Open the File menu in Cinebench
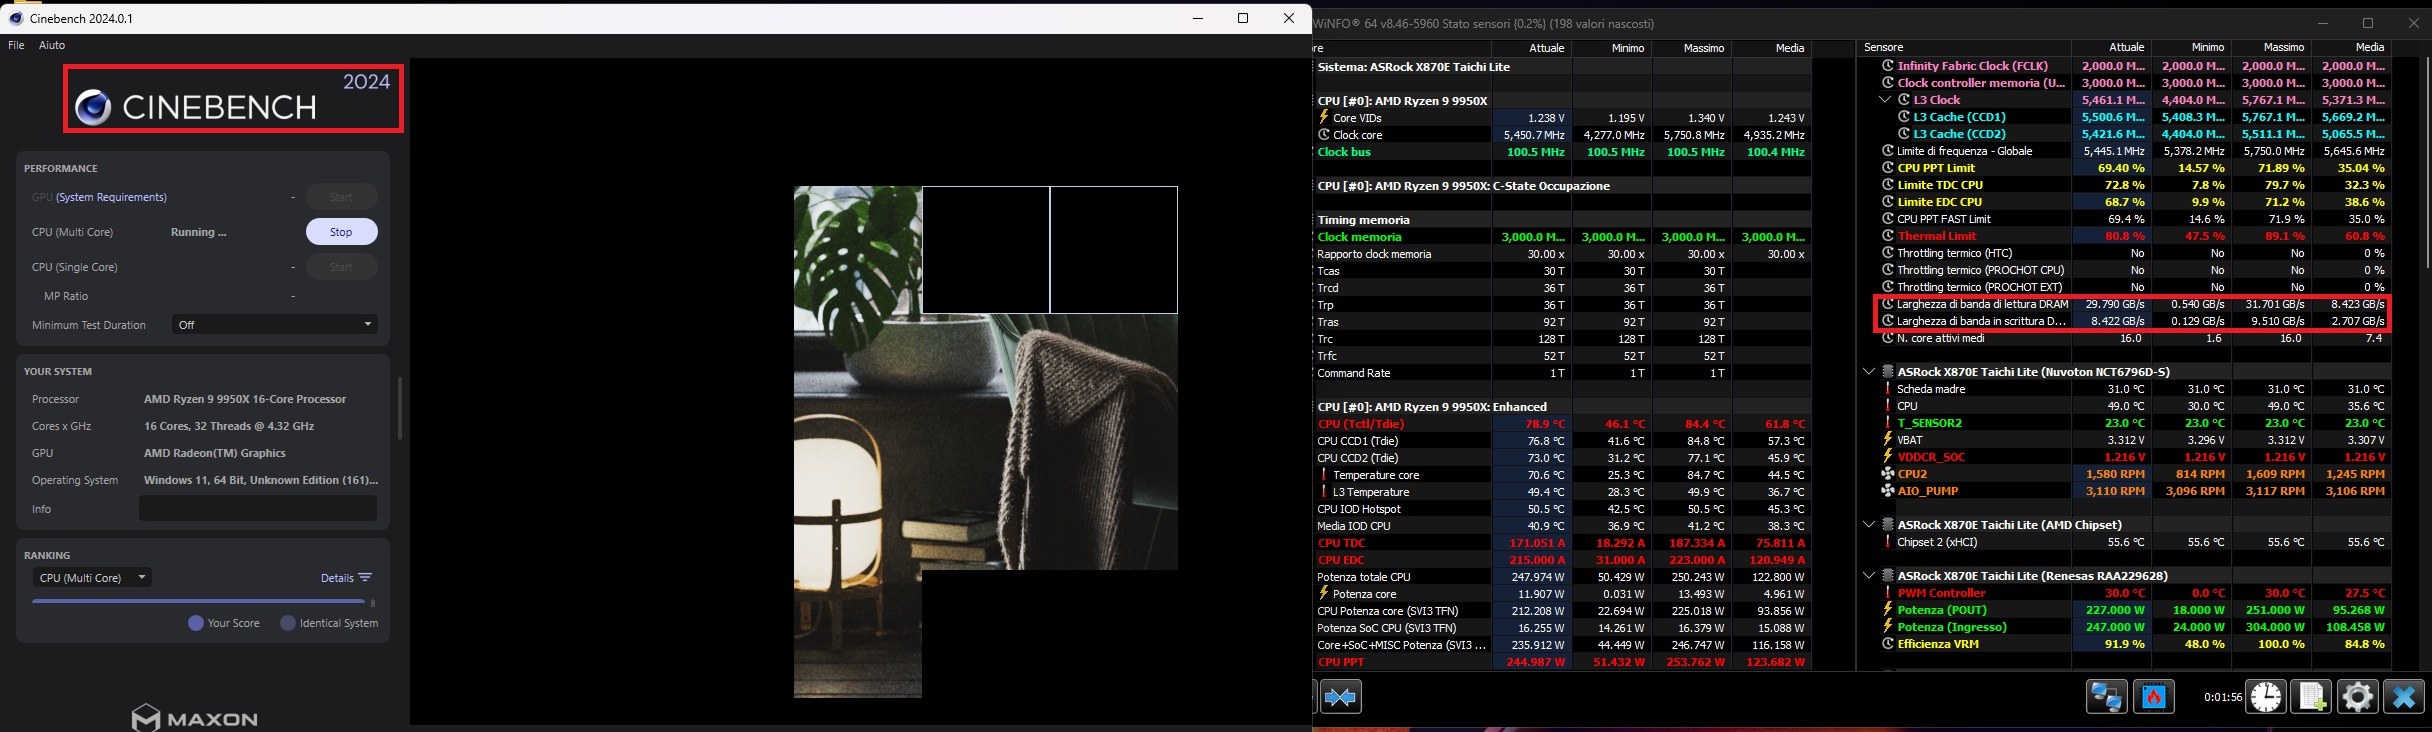This screenshot has width=2432, height=732. [16, 45]
